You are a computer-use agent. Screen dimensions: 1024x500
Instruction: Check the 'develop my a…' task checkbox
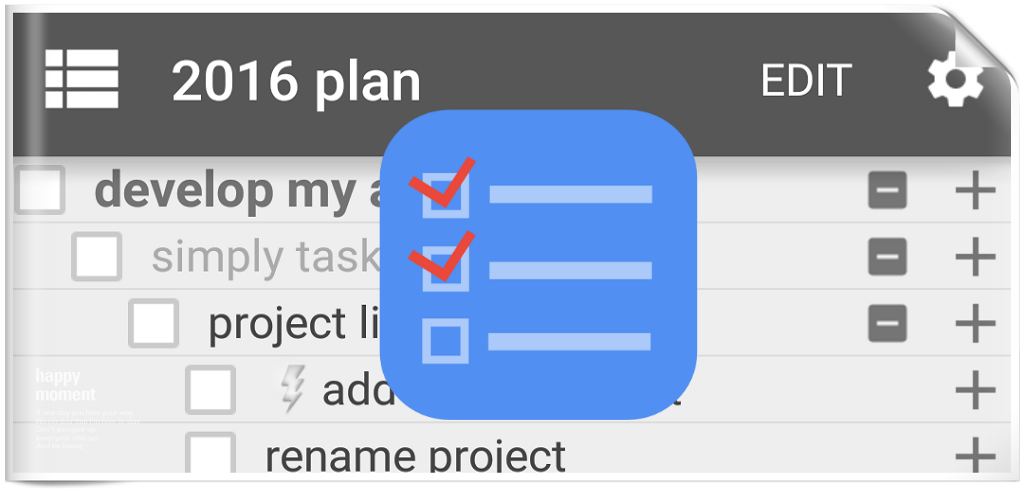coord(40,190)
